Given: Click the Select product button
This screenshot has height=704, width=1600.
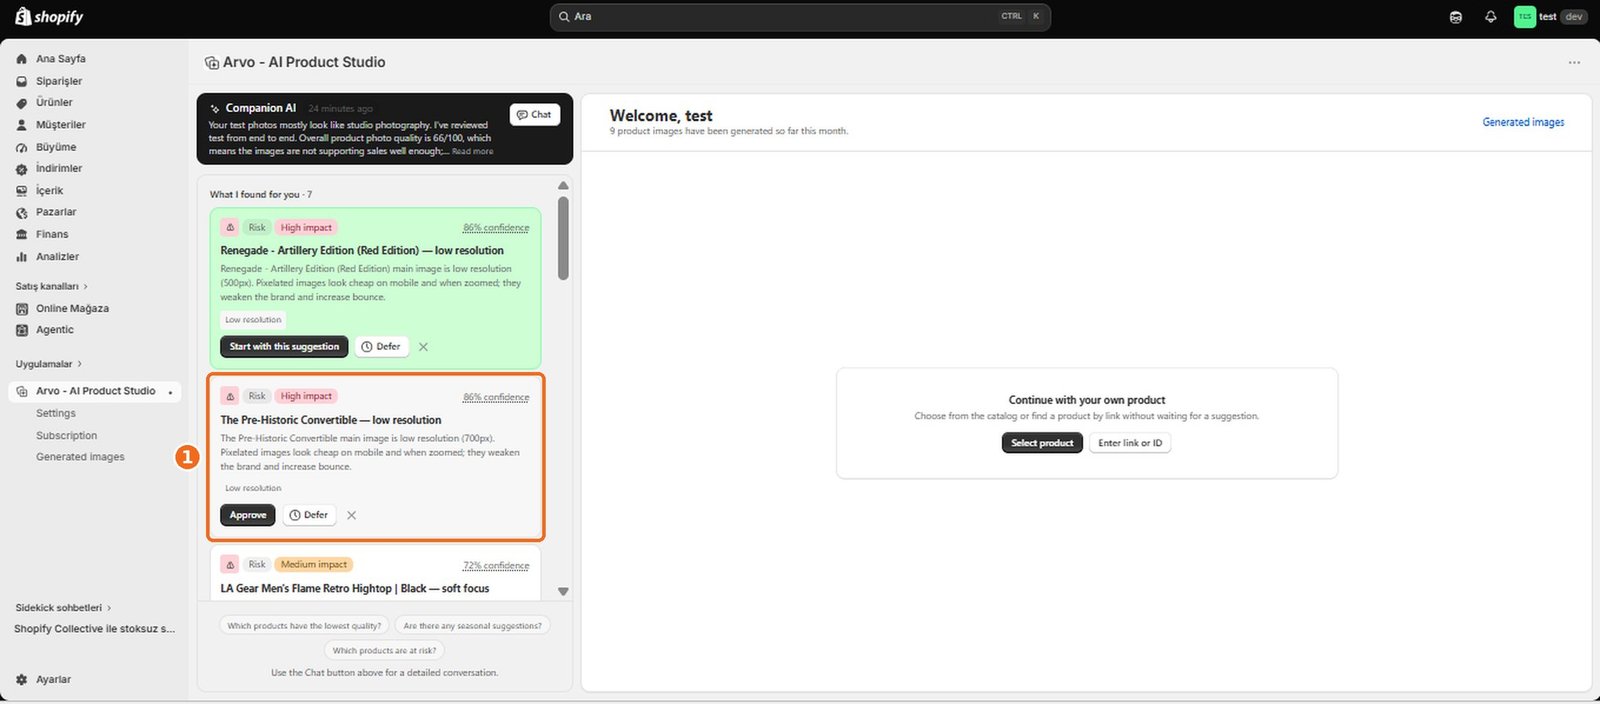Looking at the screenshot, I should click(x=1042, y=443).
